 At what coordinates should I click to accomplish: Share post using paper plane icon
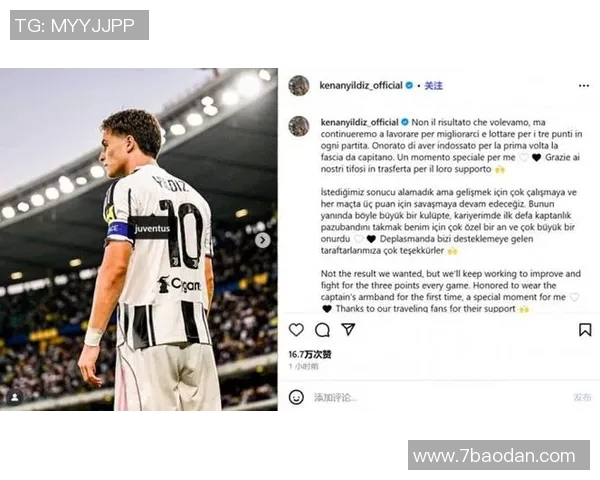tap(348, 329)
